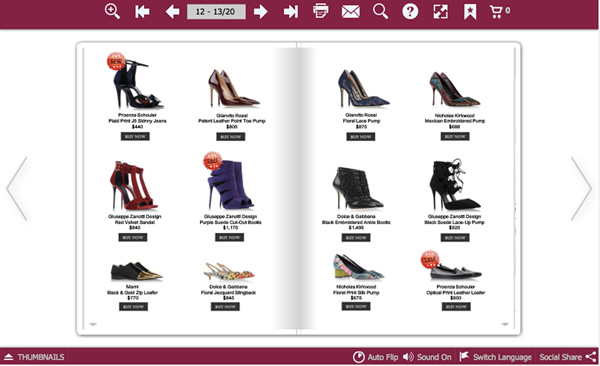Click the Marni brand label
Screen dimensions: 600x366
tap(132, 287)
